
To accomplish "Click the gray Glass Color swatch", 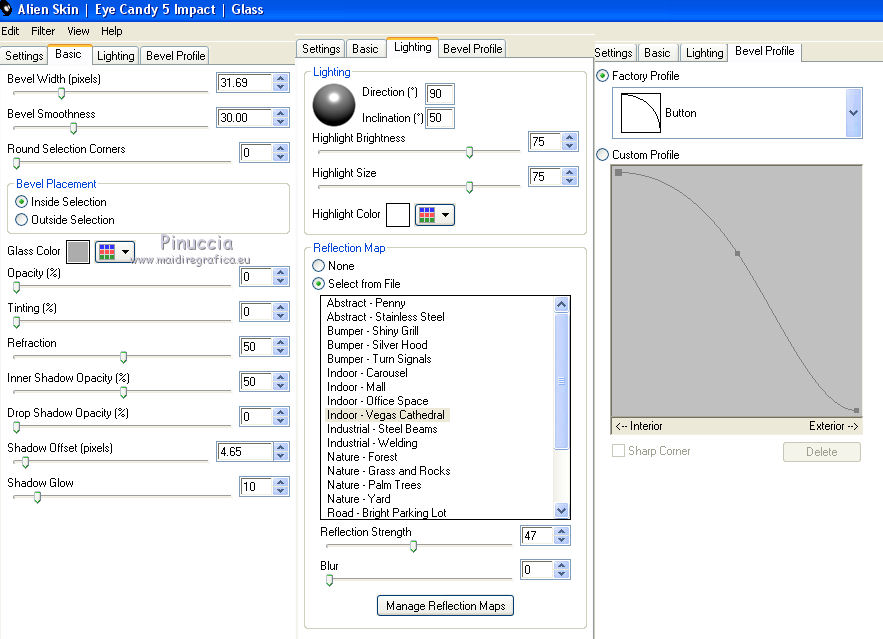I will click(x=78, y=252).
